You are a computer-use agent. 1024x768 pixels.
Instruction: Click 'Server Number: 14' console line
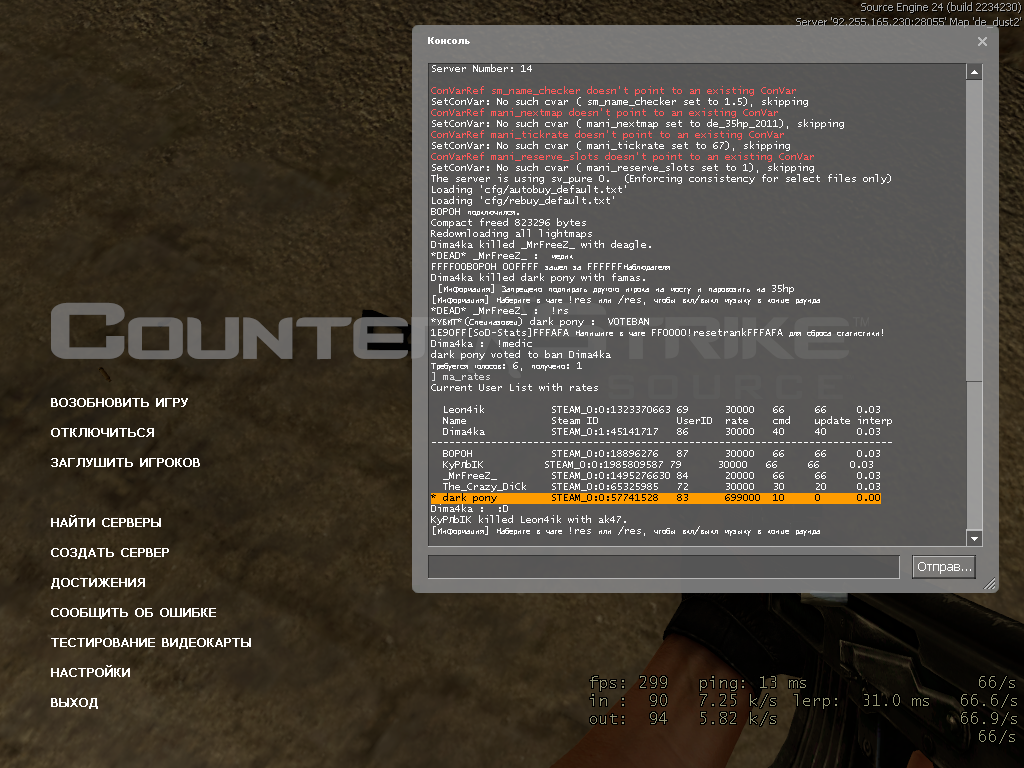click(481, 69)
